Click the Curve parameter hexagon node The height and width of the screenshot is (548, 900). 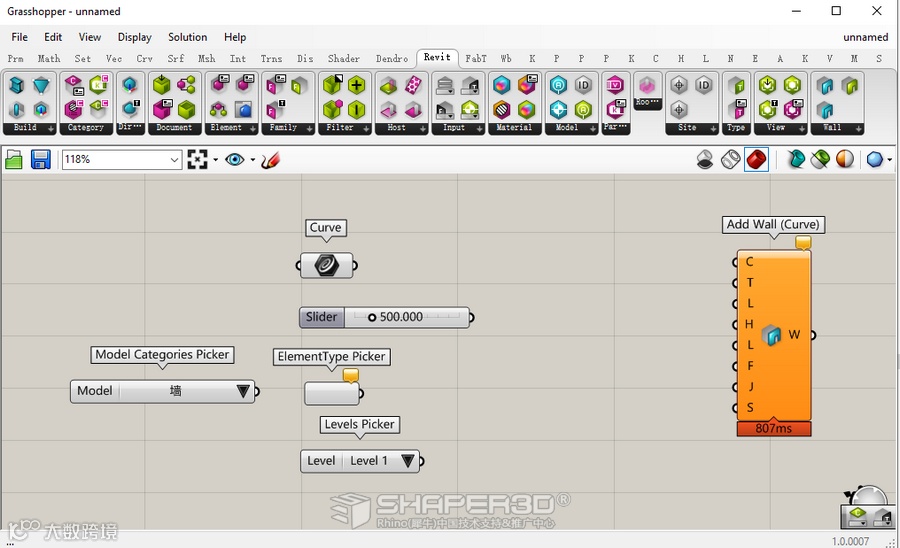point(327,266)
